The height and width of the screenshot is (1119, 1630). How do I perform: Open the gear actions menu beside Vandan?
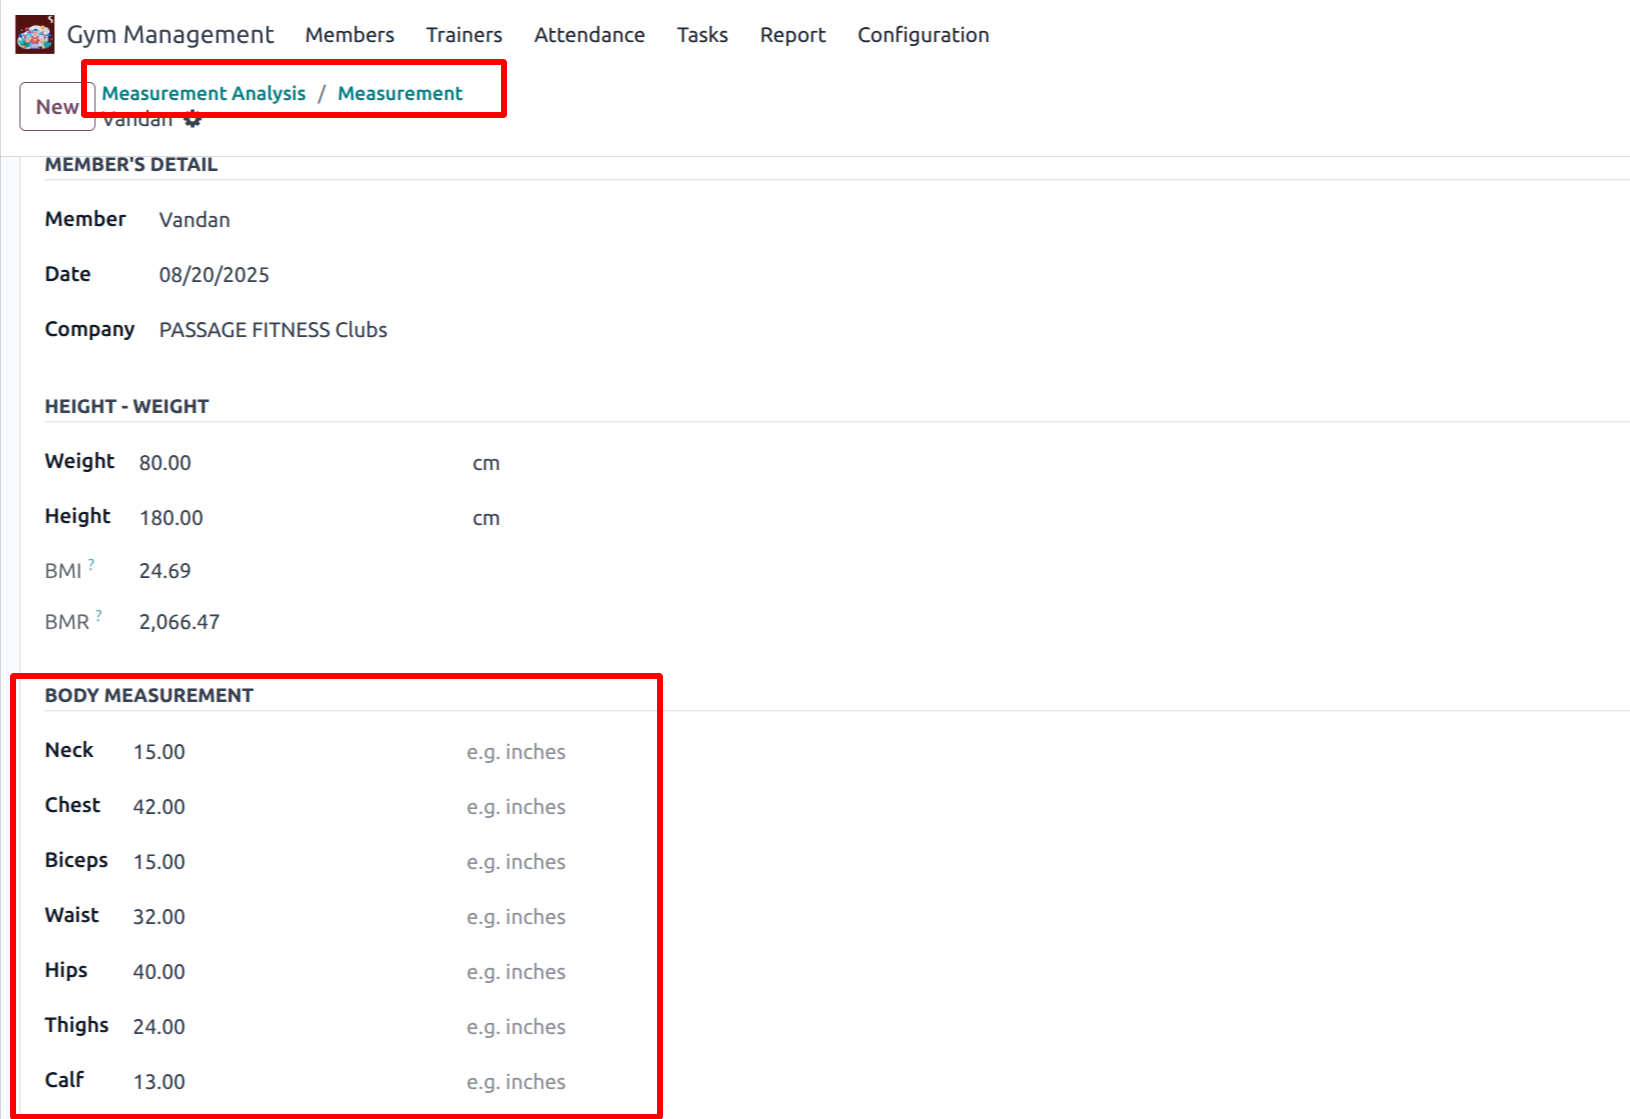click(193, 121)
